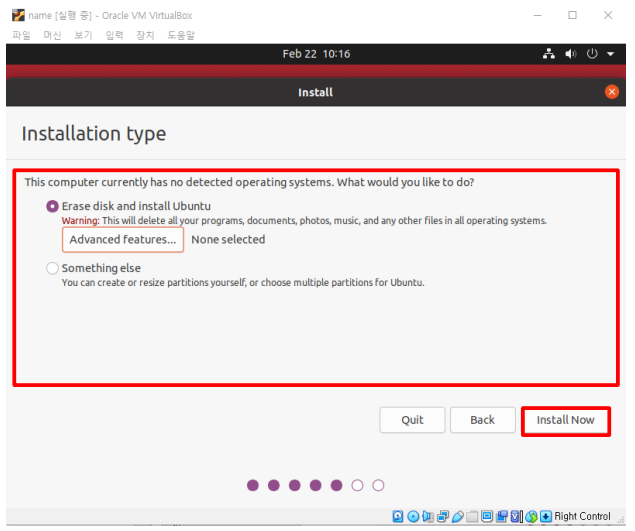
Task: Click the keyboard capture arrow icon in the status bar
Action: pos(546,516)
